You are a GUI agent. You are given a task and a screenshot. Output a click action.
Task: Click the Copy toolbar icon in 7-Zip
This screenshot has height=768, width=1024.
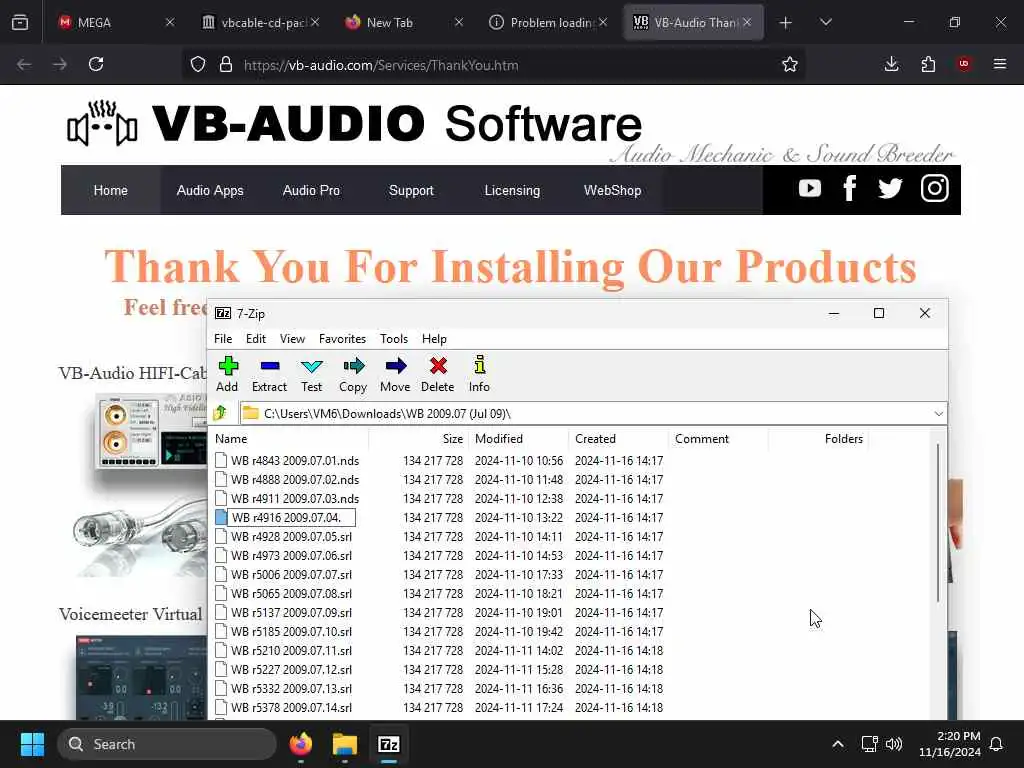coord(353,374)
